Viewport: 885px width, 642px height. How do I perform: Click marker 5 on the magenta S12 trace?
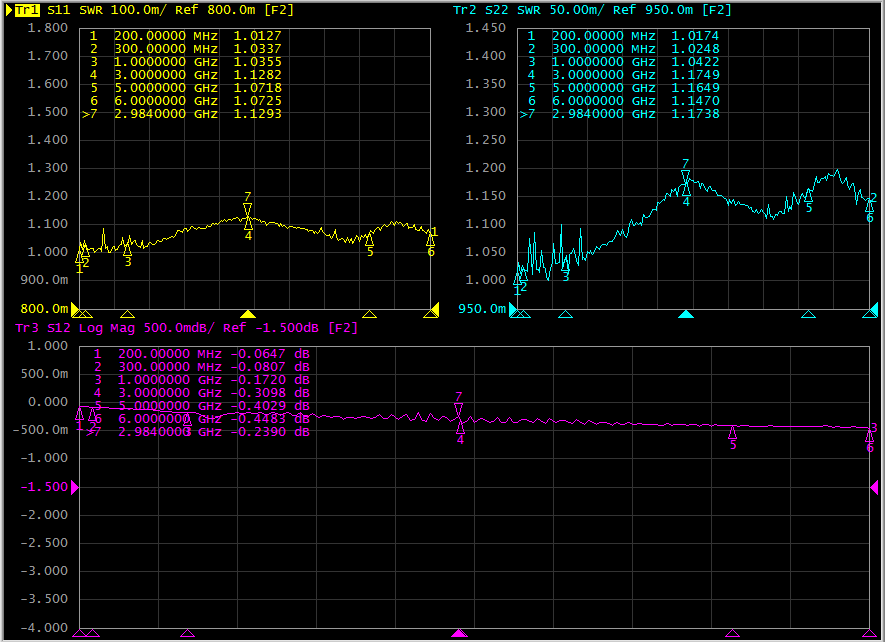pos(732,432)
